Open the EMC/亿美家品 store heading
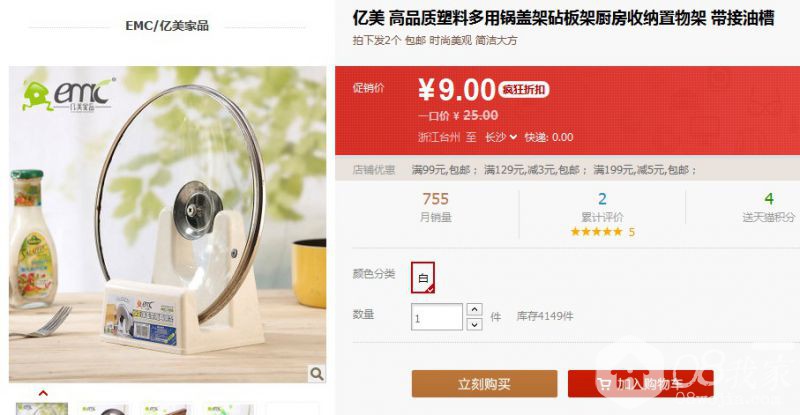The height and width of the screenshot is (415, 800). point(167,26)
